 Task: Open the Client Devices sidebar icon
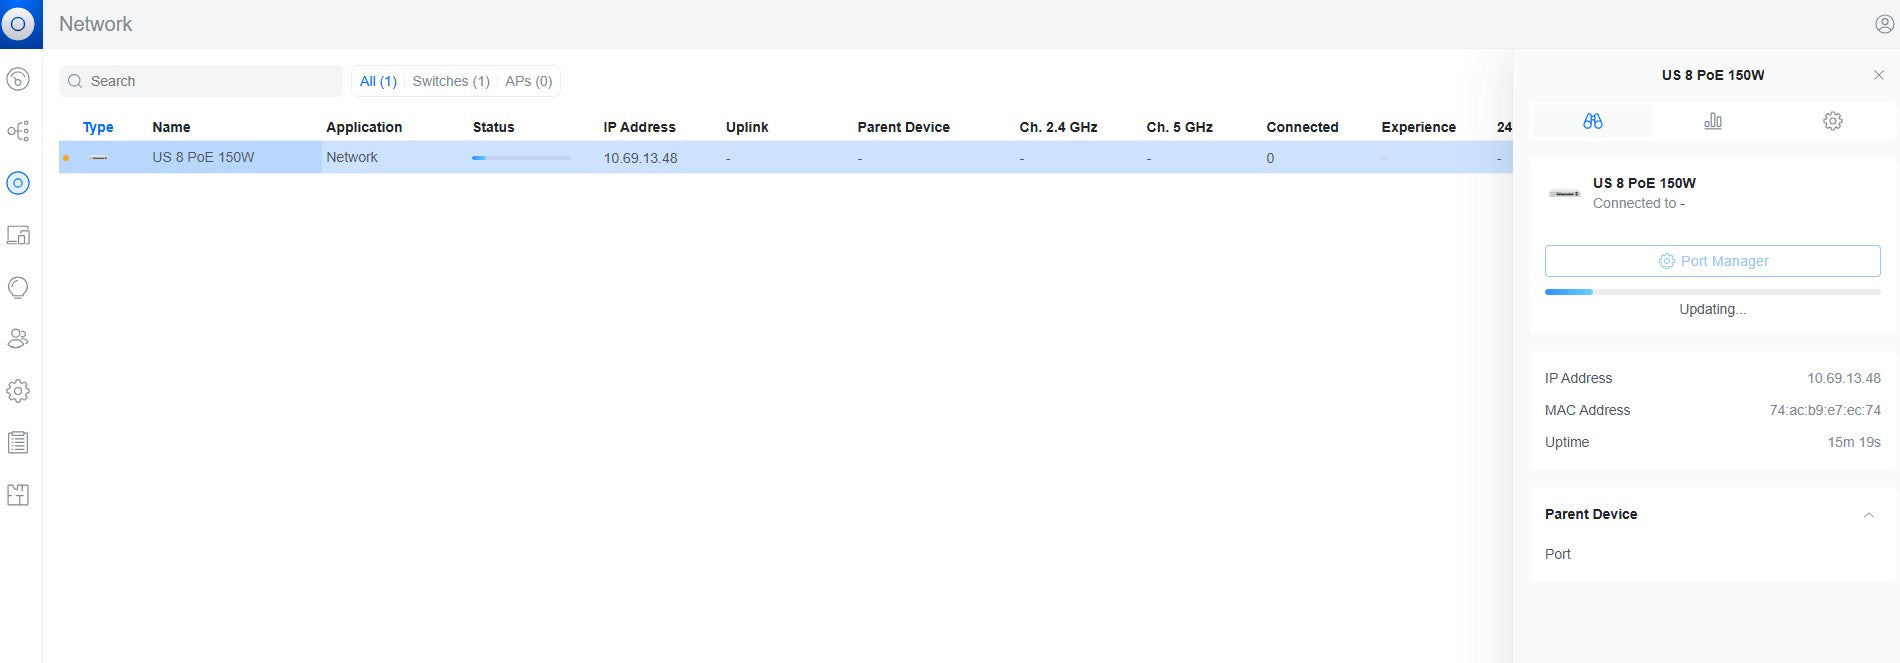pyautogui.click(x=18, y=235)
